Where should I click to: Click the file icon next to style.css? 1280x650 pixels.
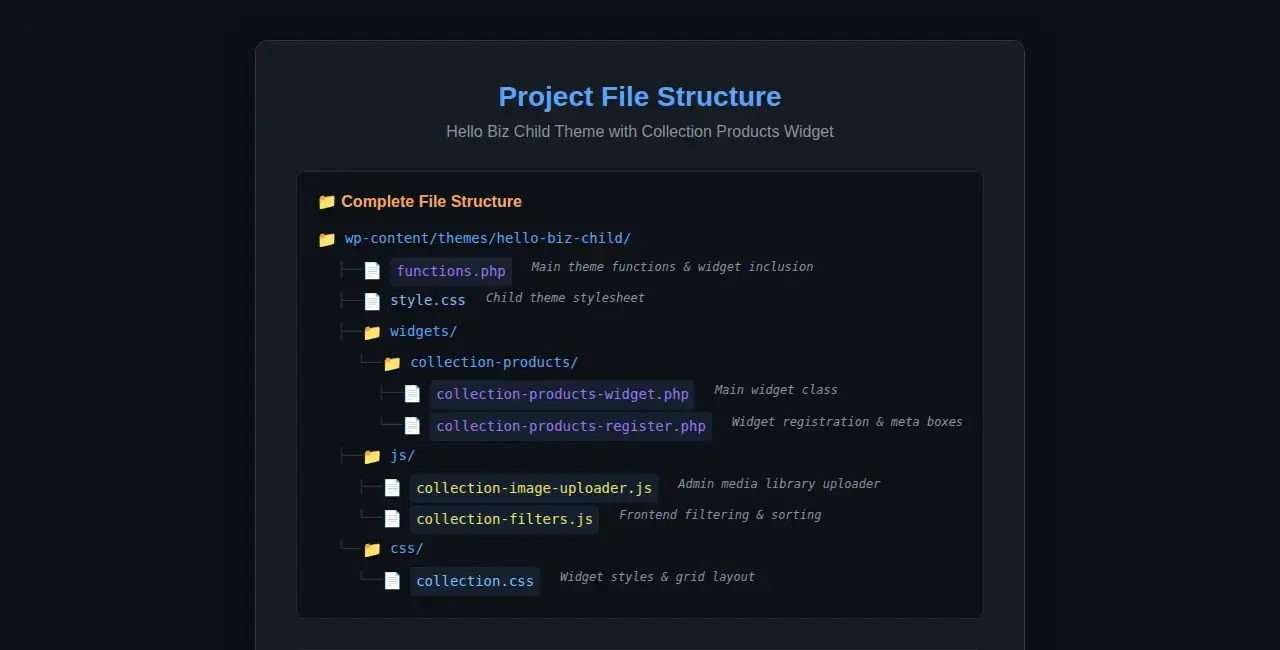click(372, 301)
